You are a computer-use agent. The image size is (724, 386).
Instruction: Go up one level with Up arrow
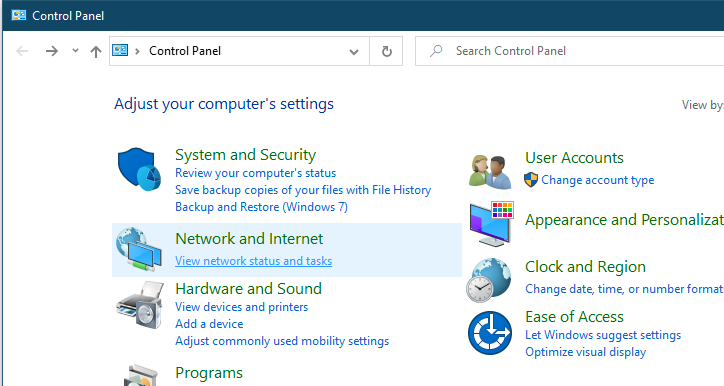tap(96, 51)
